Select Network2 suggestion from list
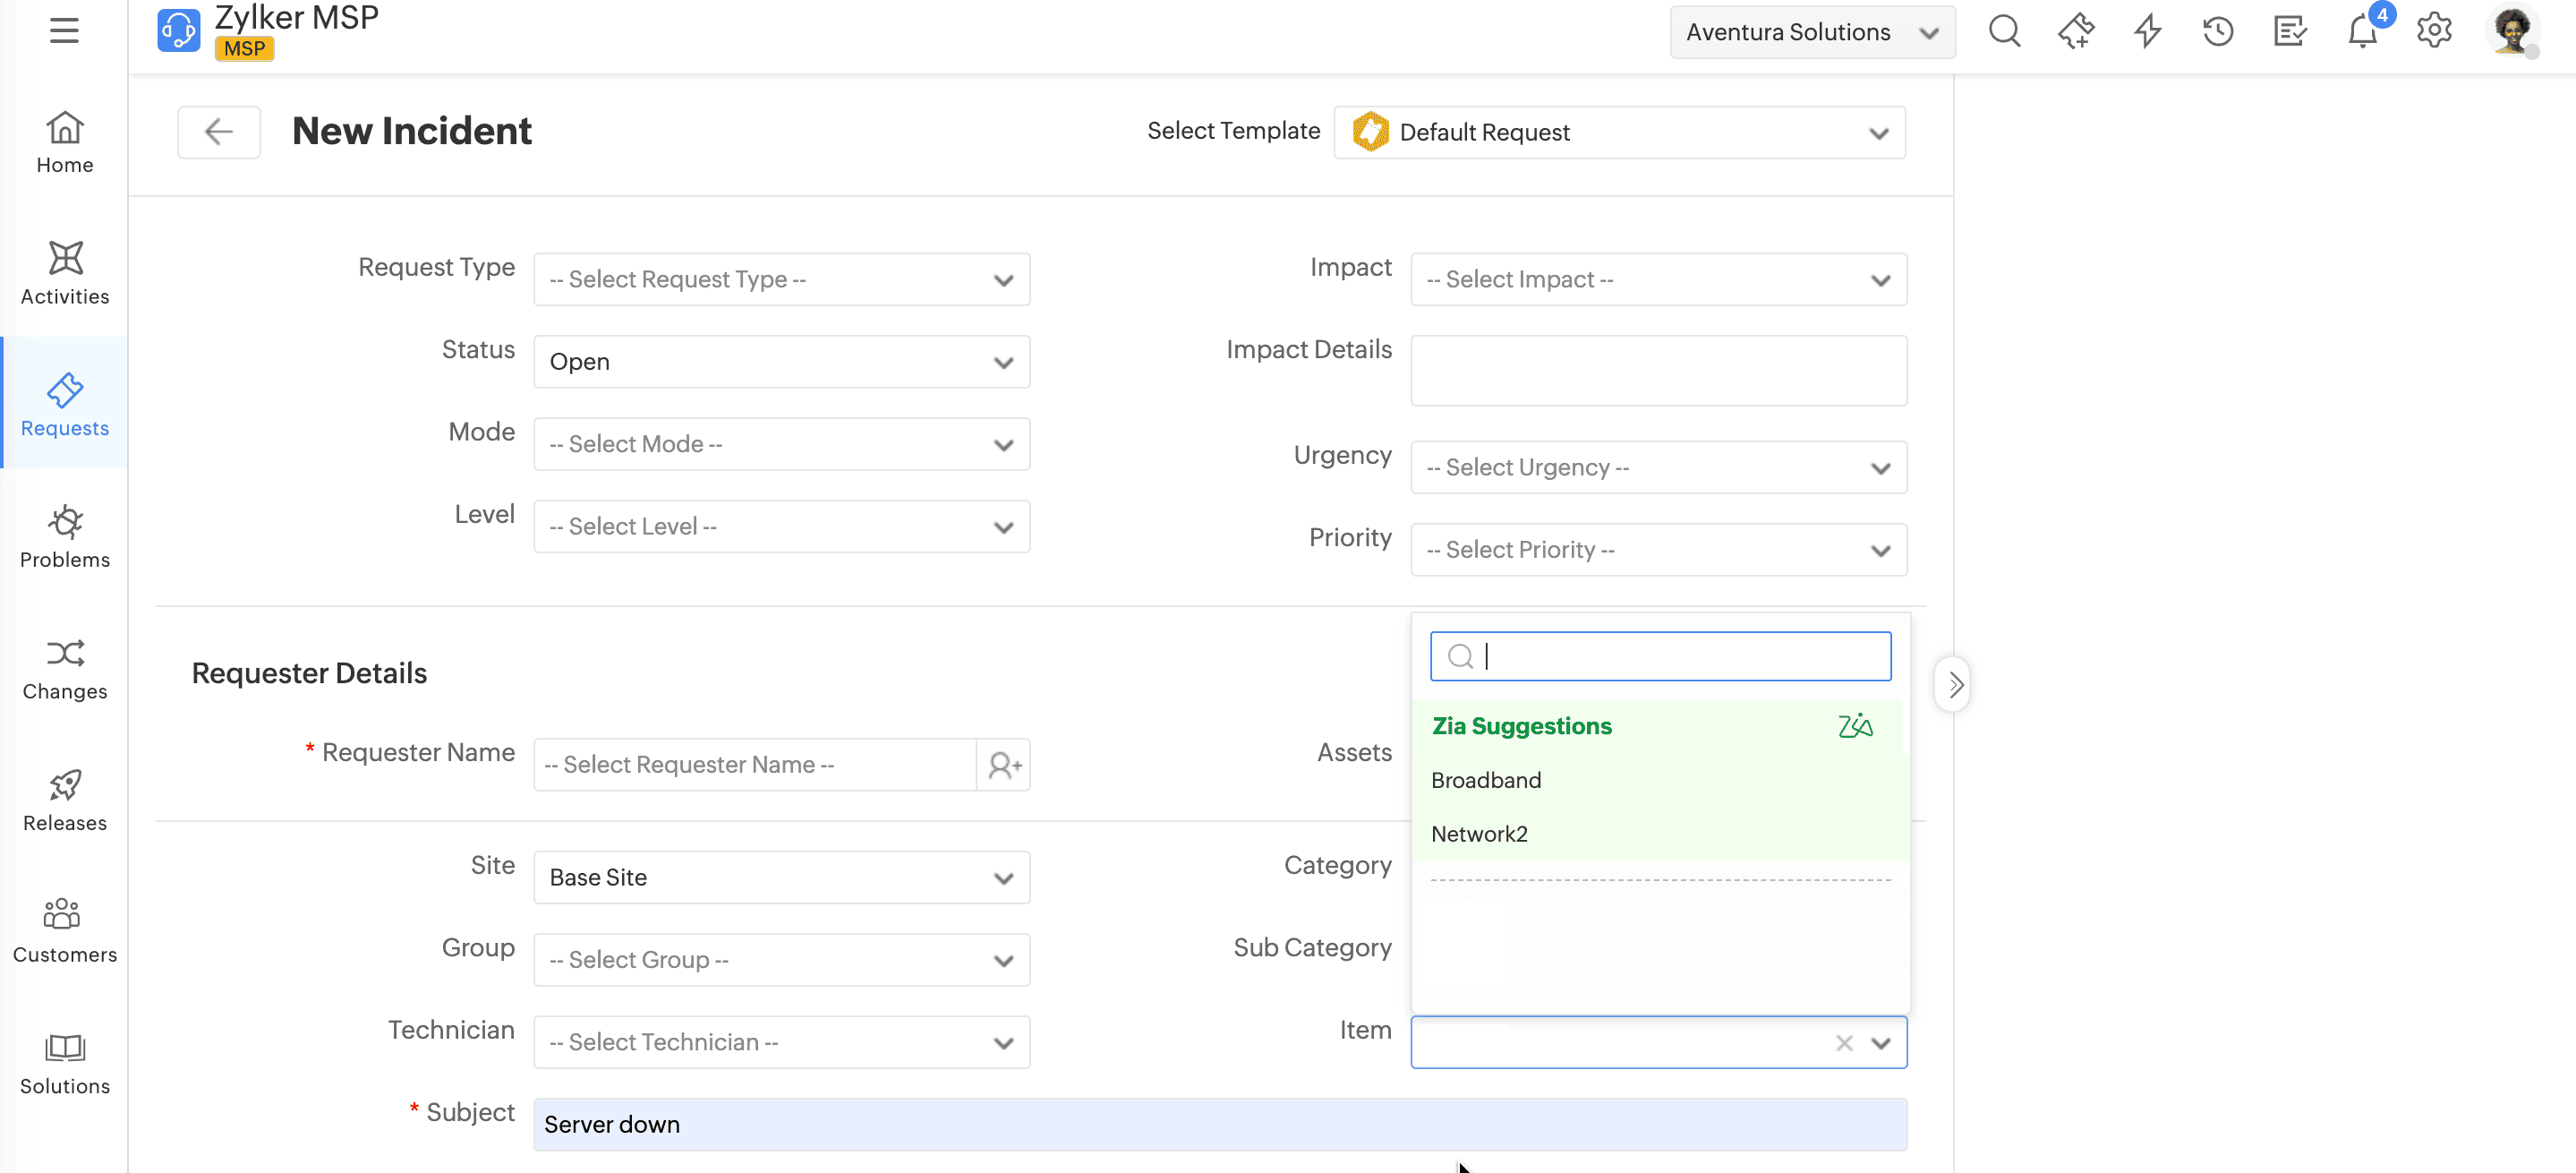Image resolution: width=2576 pixels, height=1173 pixels. (x=1479, y=834)
